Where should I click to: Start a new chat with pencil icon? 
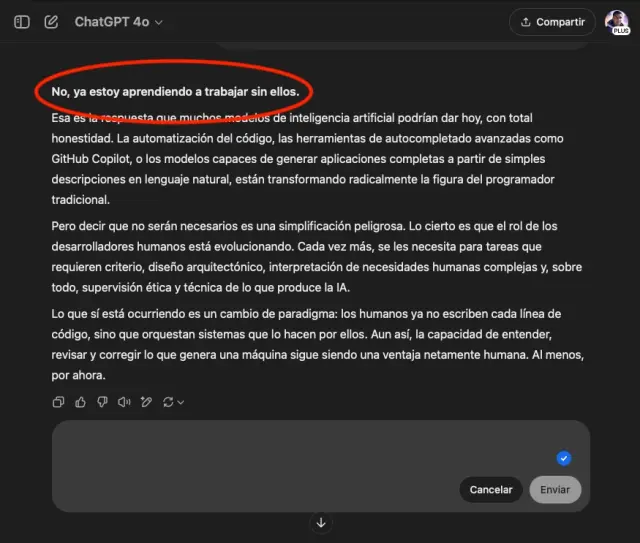[x=51, y=22]
